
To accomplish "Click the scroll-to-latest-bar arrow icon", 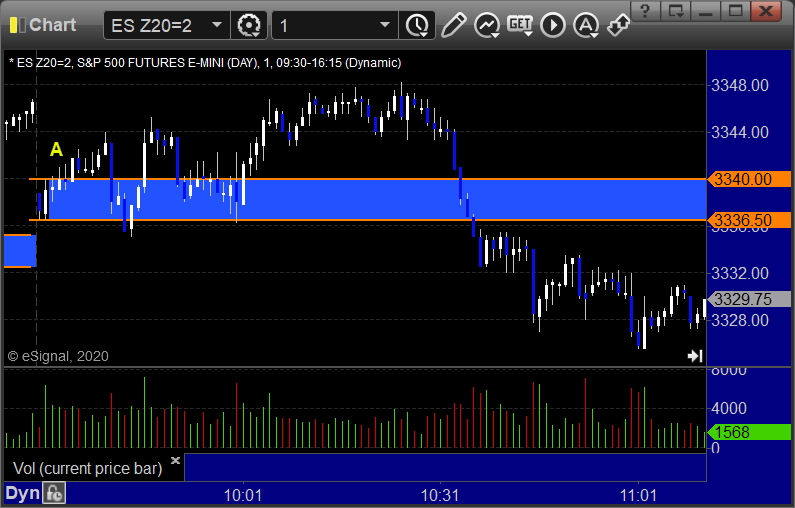I will point(695,356).
